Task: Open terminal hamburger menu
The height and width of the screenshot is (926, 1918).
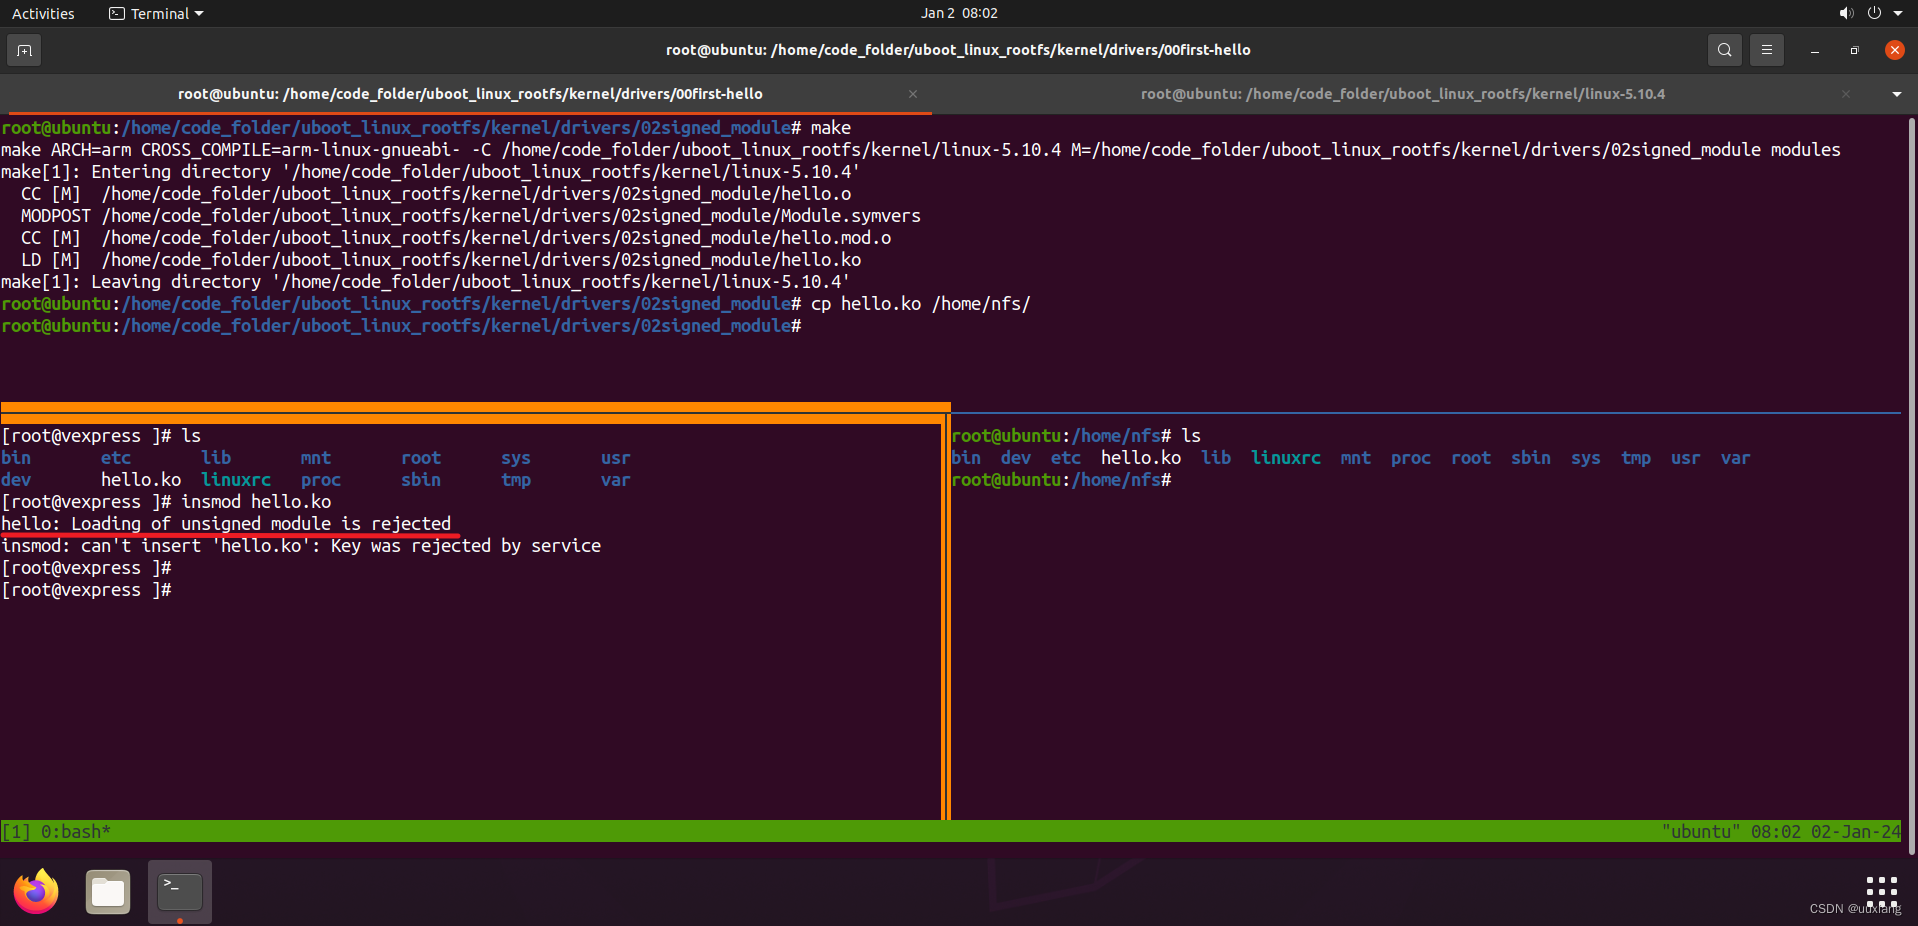Action: 1767,50
